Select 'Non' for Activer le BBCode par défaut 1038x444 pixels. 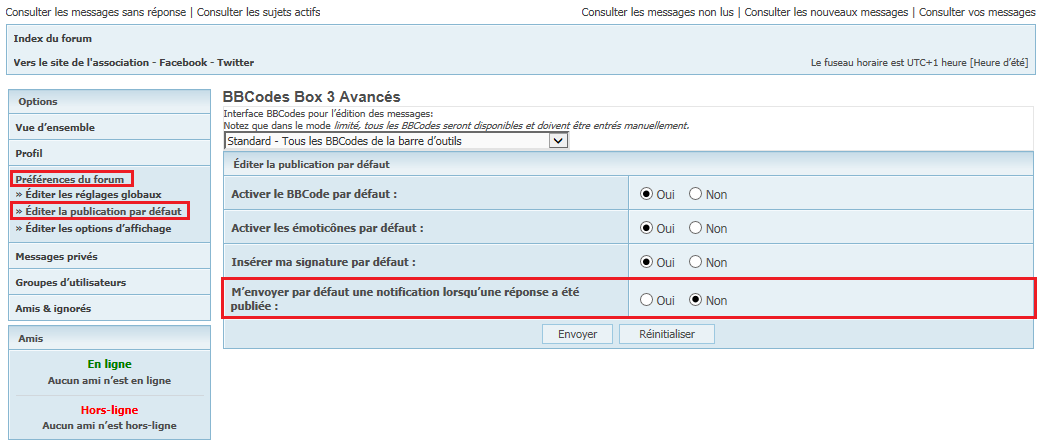pos(696,194)
